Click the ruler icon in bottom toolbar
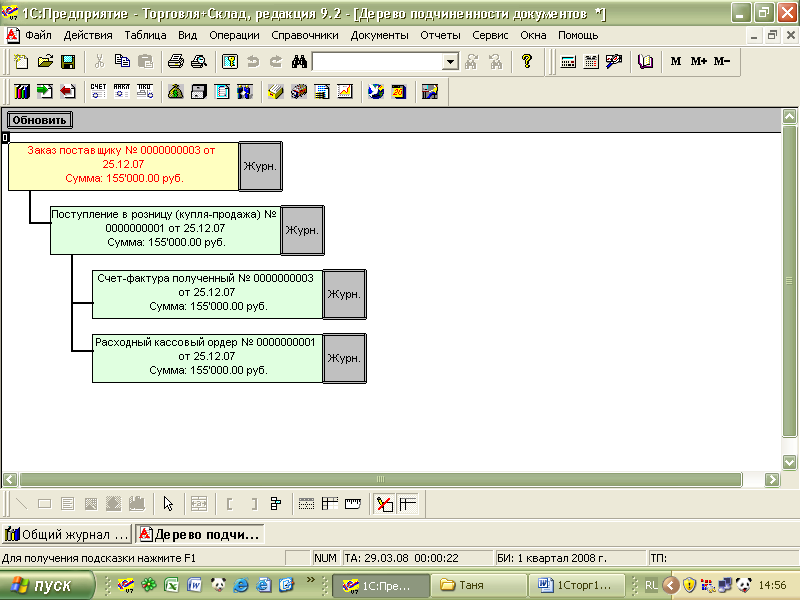The image size is (800, 600). click(353, 504)
